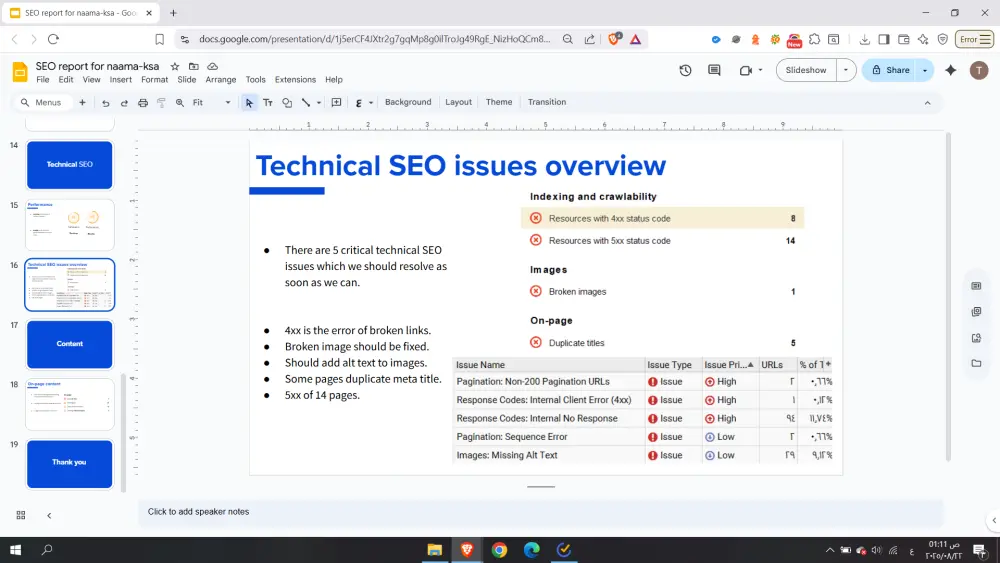The image size is (1000, 563).
Task: Open the input tools dropdown arrow
Action: (371, 103)
